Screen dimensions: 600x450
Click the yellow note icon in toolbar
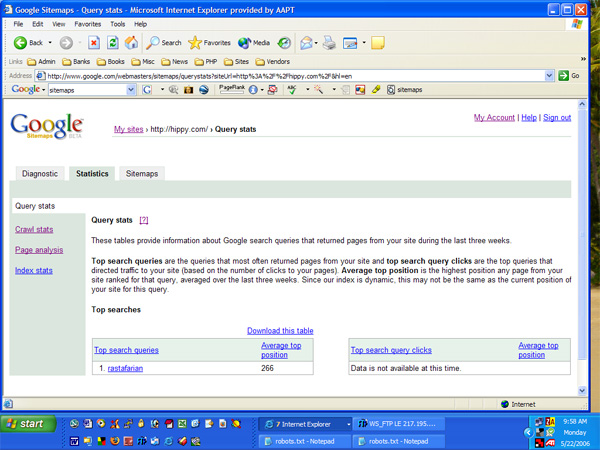[x=378, y=43]
